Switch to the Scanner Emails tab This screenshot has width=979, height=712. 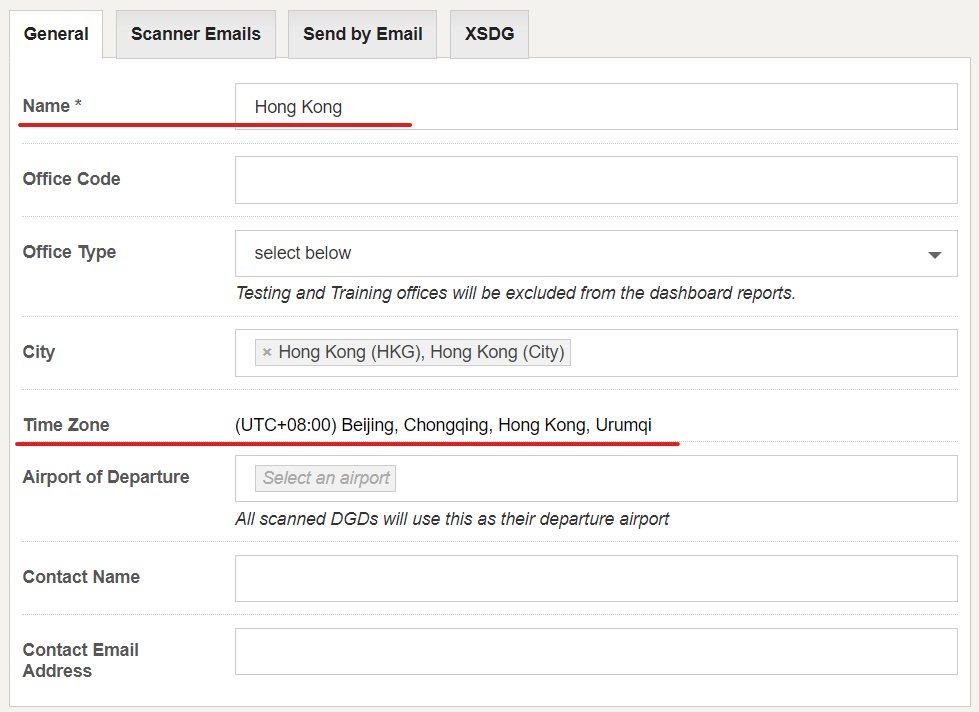(195, 34)
